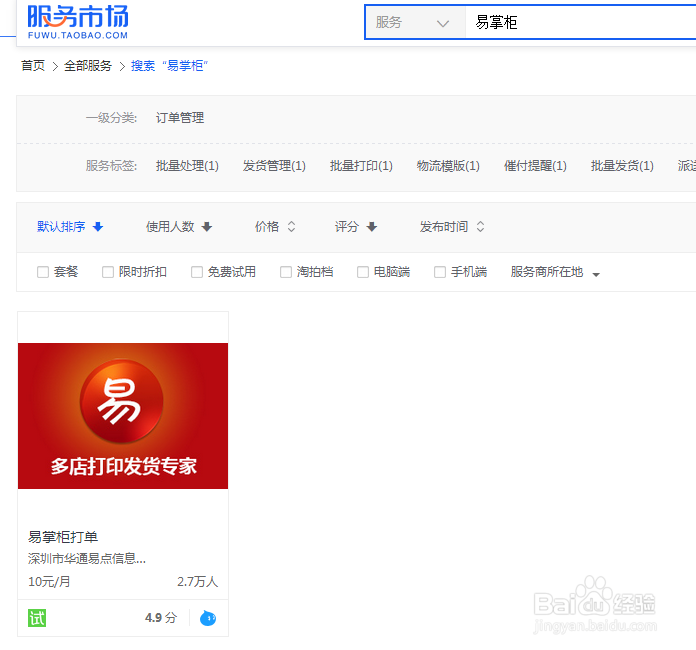Click the 4.9 分 rating
The height and width of the screenshot is (650, 696).
pos(161,618)
